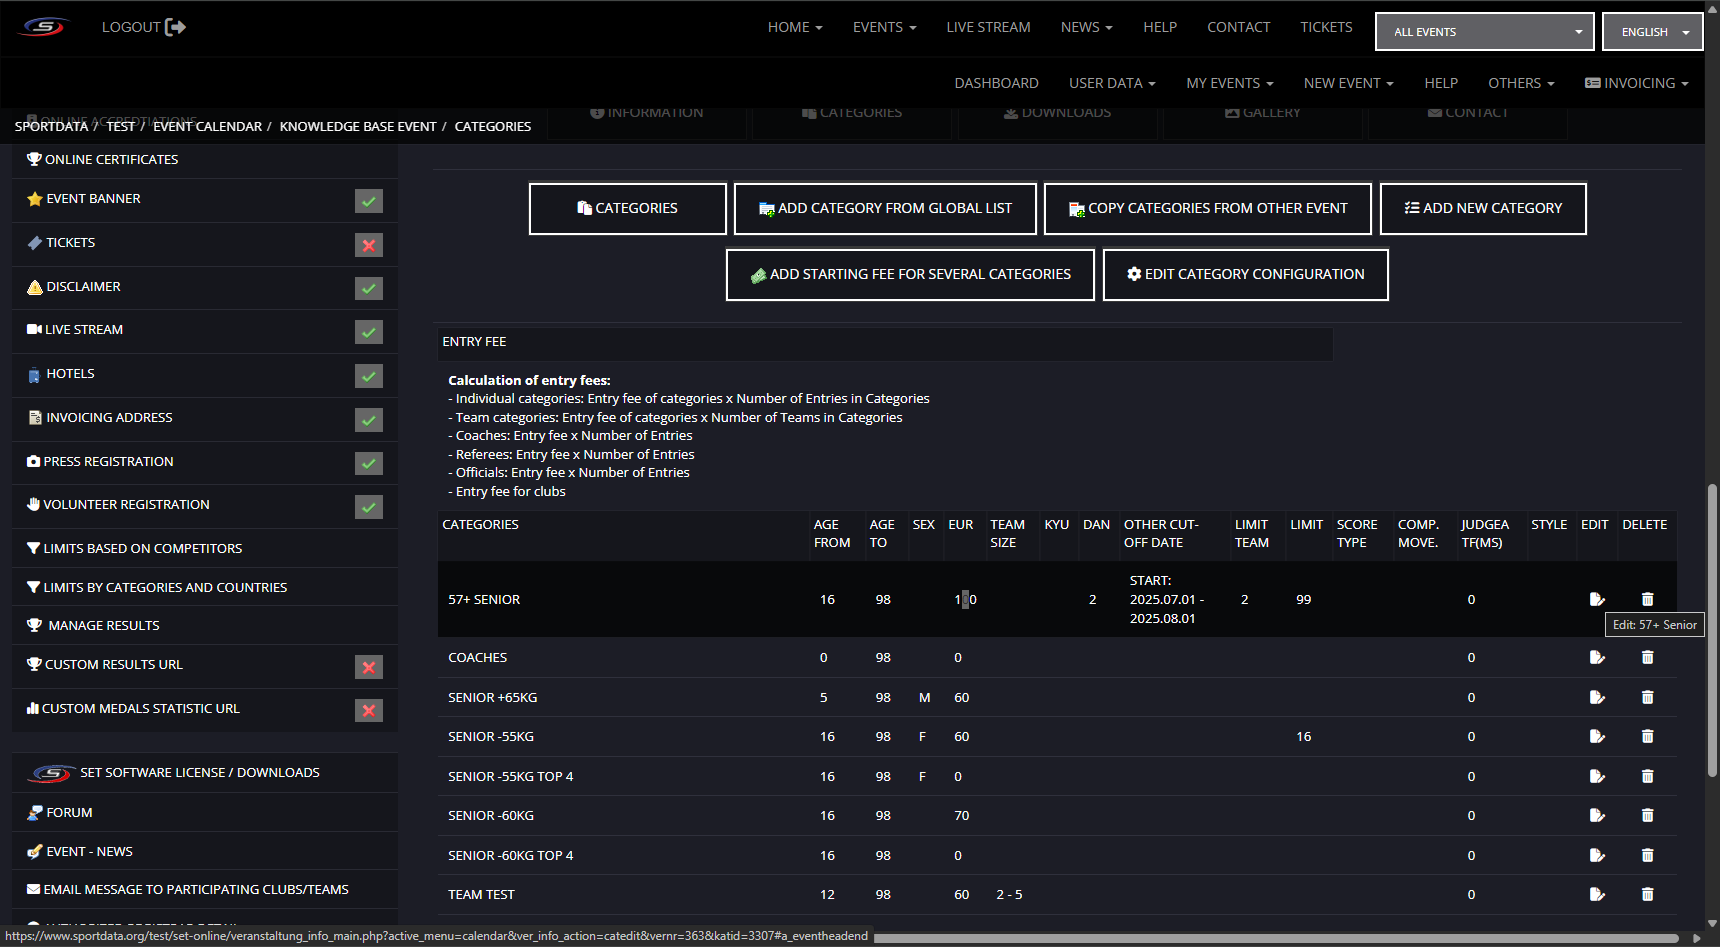Screen dimensions: 1720x947
Task: Toggle Disclaimer green checkmark
Action: [369, 288]
